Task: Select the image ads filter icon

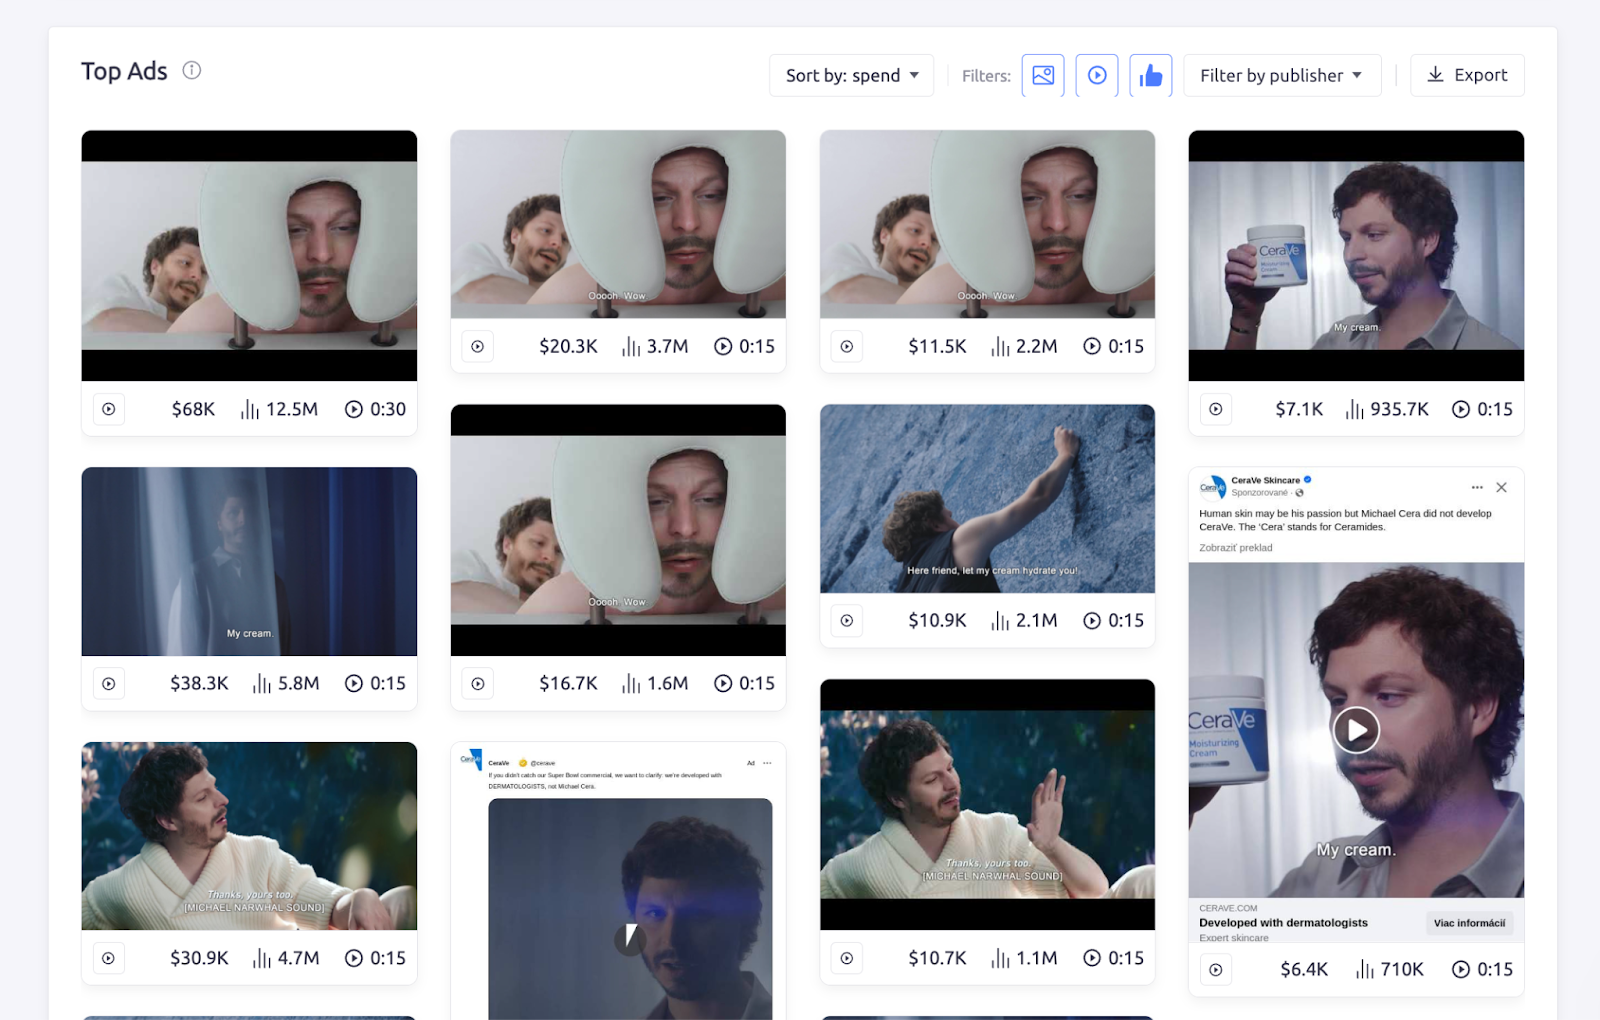Action: pos(1043,75)
